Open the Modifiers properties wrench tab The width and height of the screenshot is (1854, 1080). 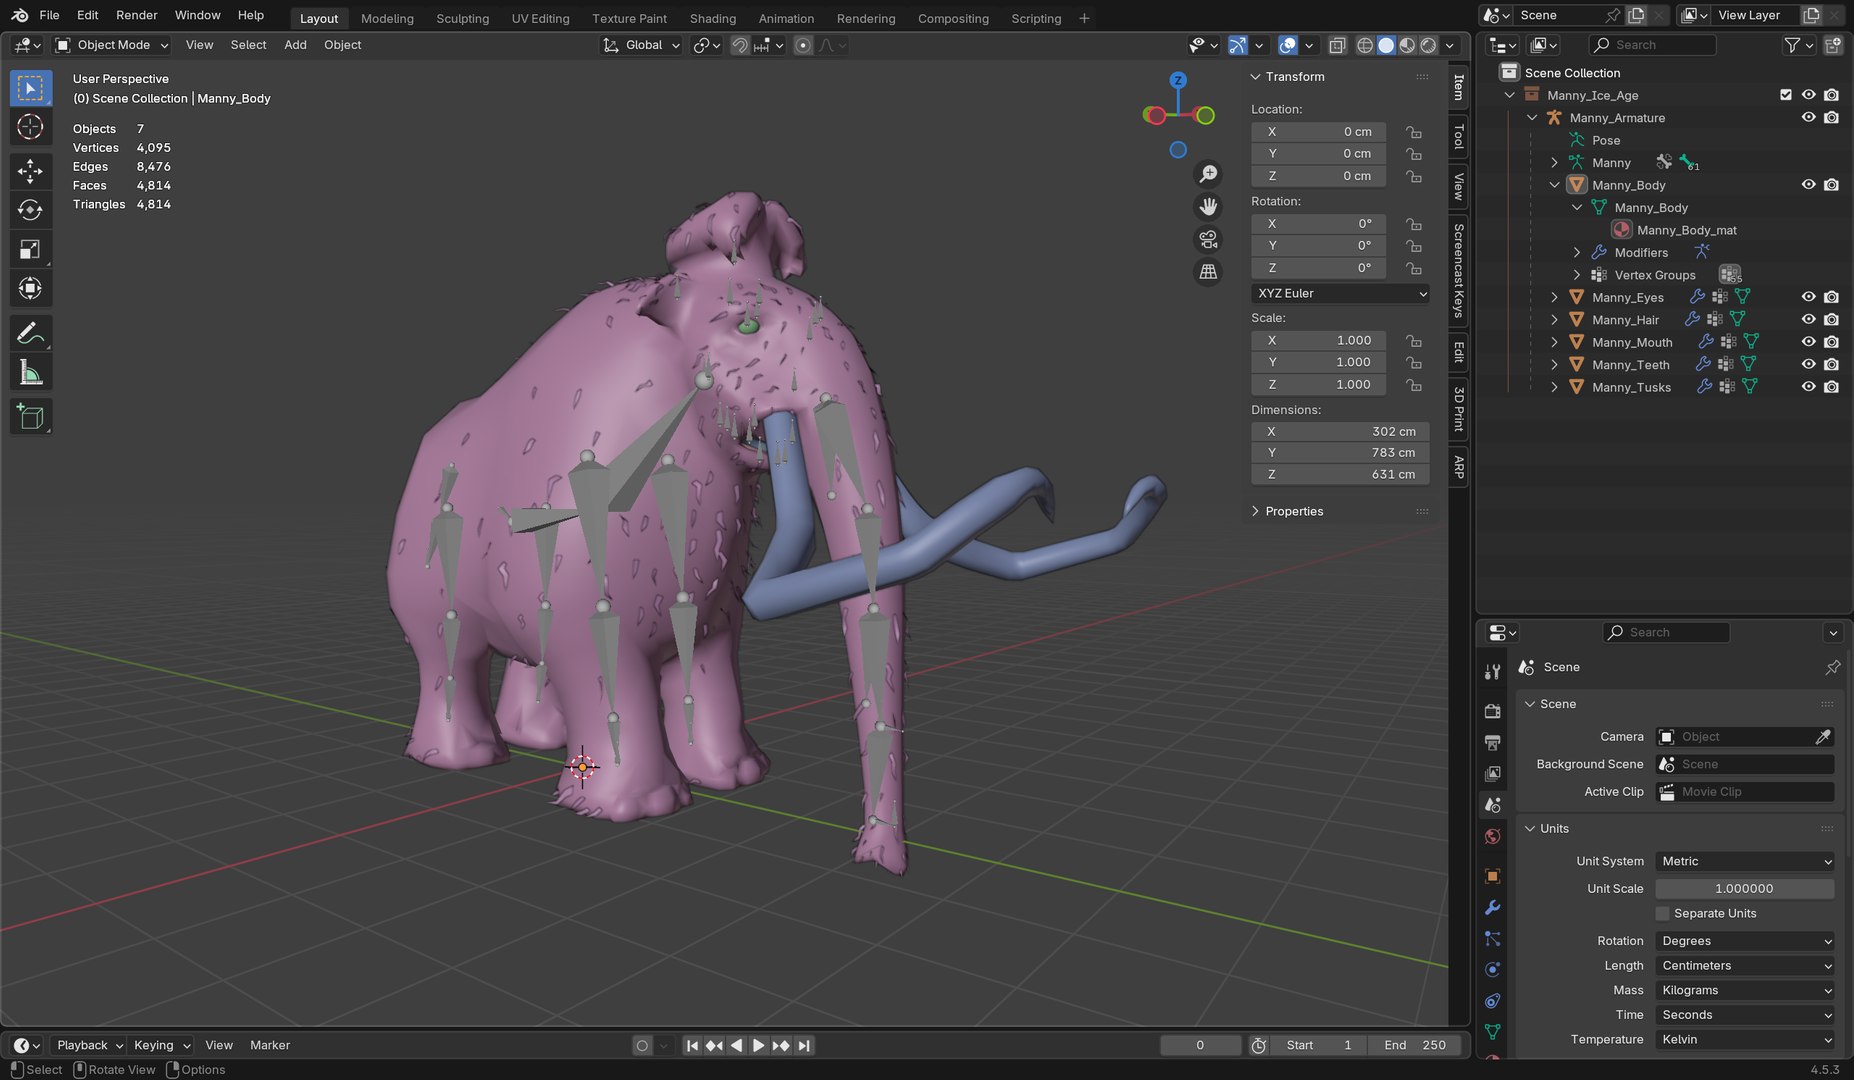1492,907
